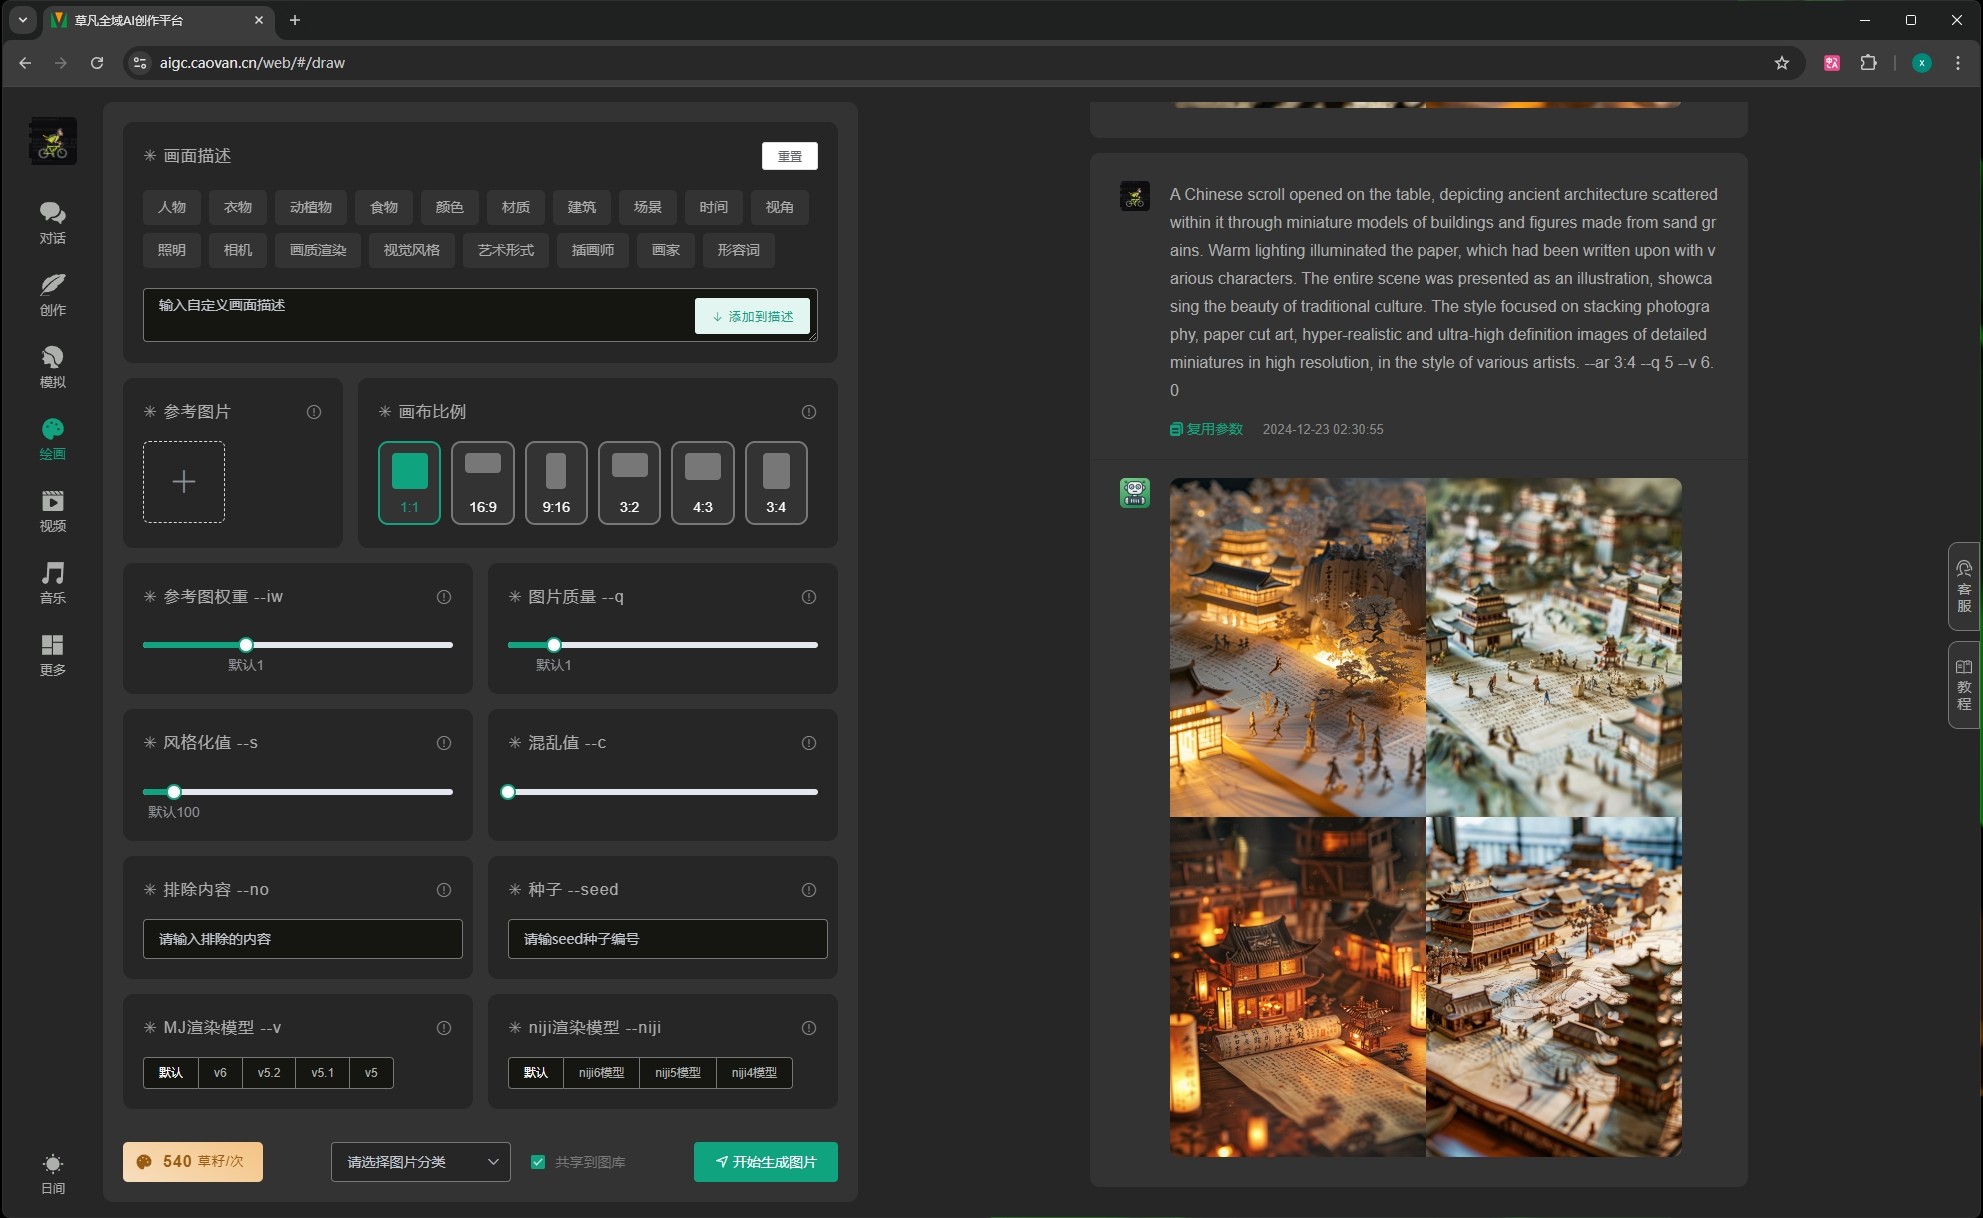Expand the 动植物 description tag
Viewport: 1983px width, 1218px height.
point(311,207)
